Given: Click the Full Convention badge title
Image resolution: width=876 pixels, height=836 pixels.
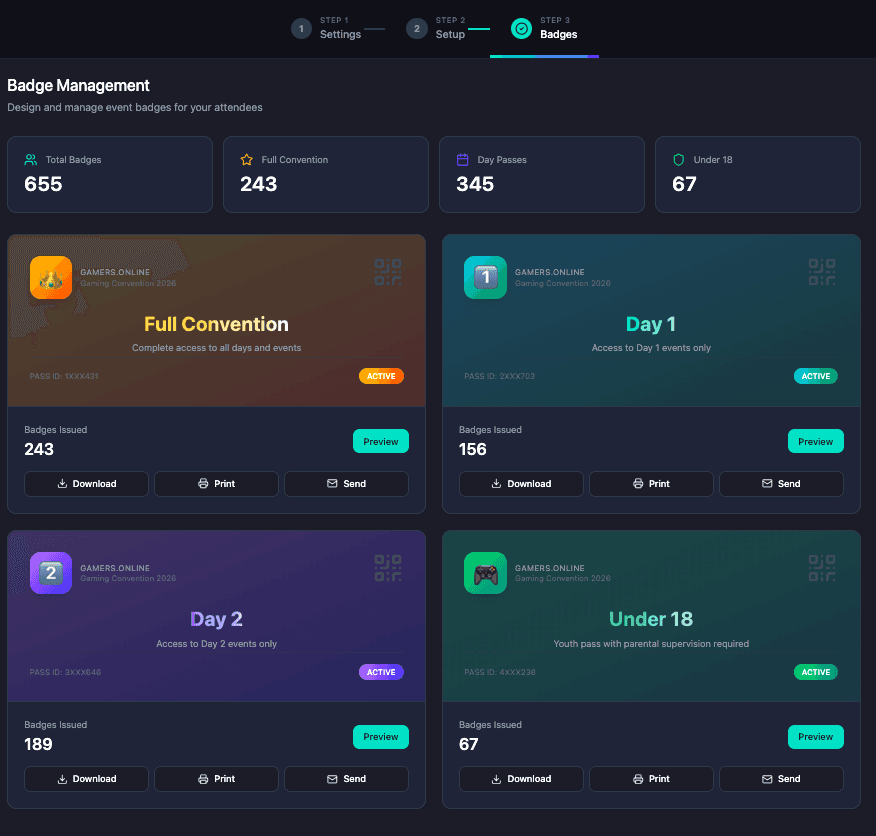Looking at the screenshot, I should 217,324.
